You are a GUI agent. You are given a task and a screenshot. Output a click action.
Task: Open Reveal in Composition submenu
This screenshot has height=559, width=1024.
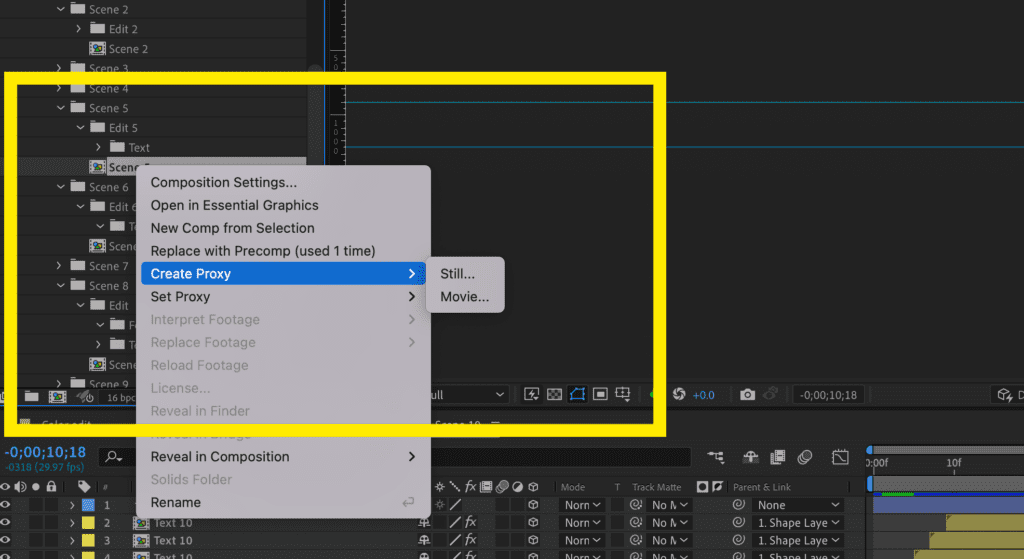pos(283,456)
